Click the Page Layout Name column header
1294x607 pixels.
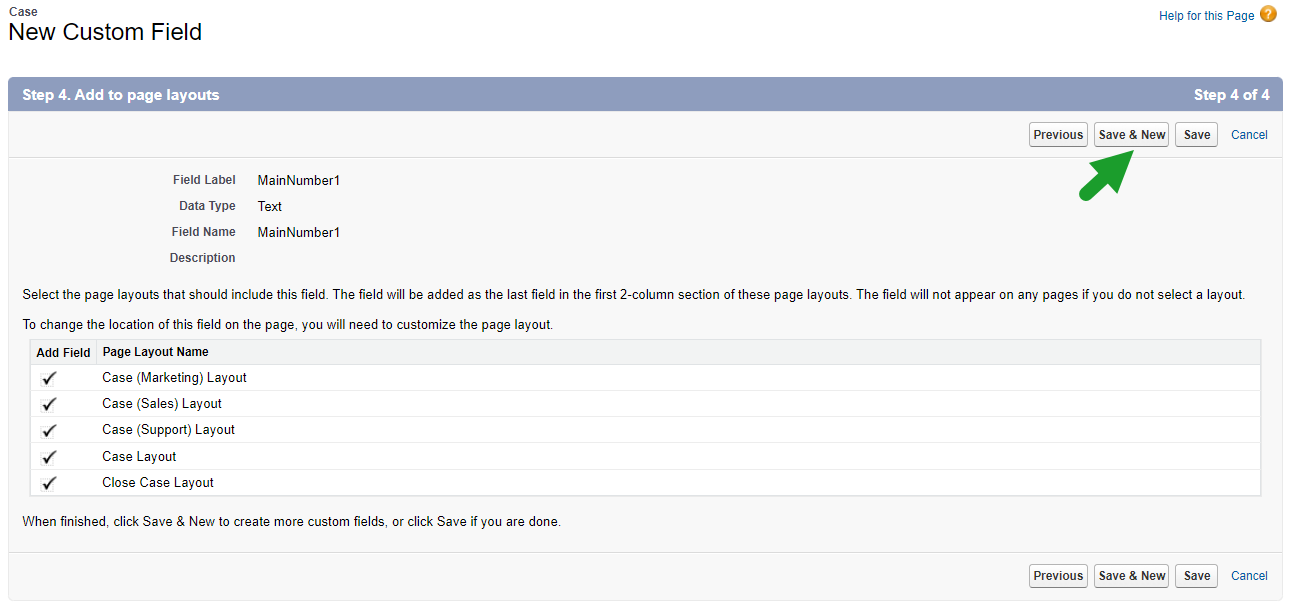click(155, 352)
